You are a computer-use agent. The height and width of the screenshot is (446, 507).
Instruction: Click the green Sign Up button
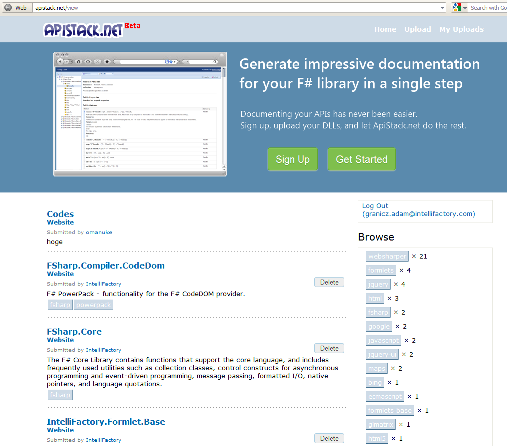(293, 159)
